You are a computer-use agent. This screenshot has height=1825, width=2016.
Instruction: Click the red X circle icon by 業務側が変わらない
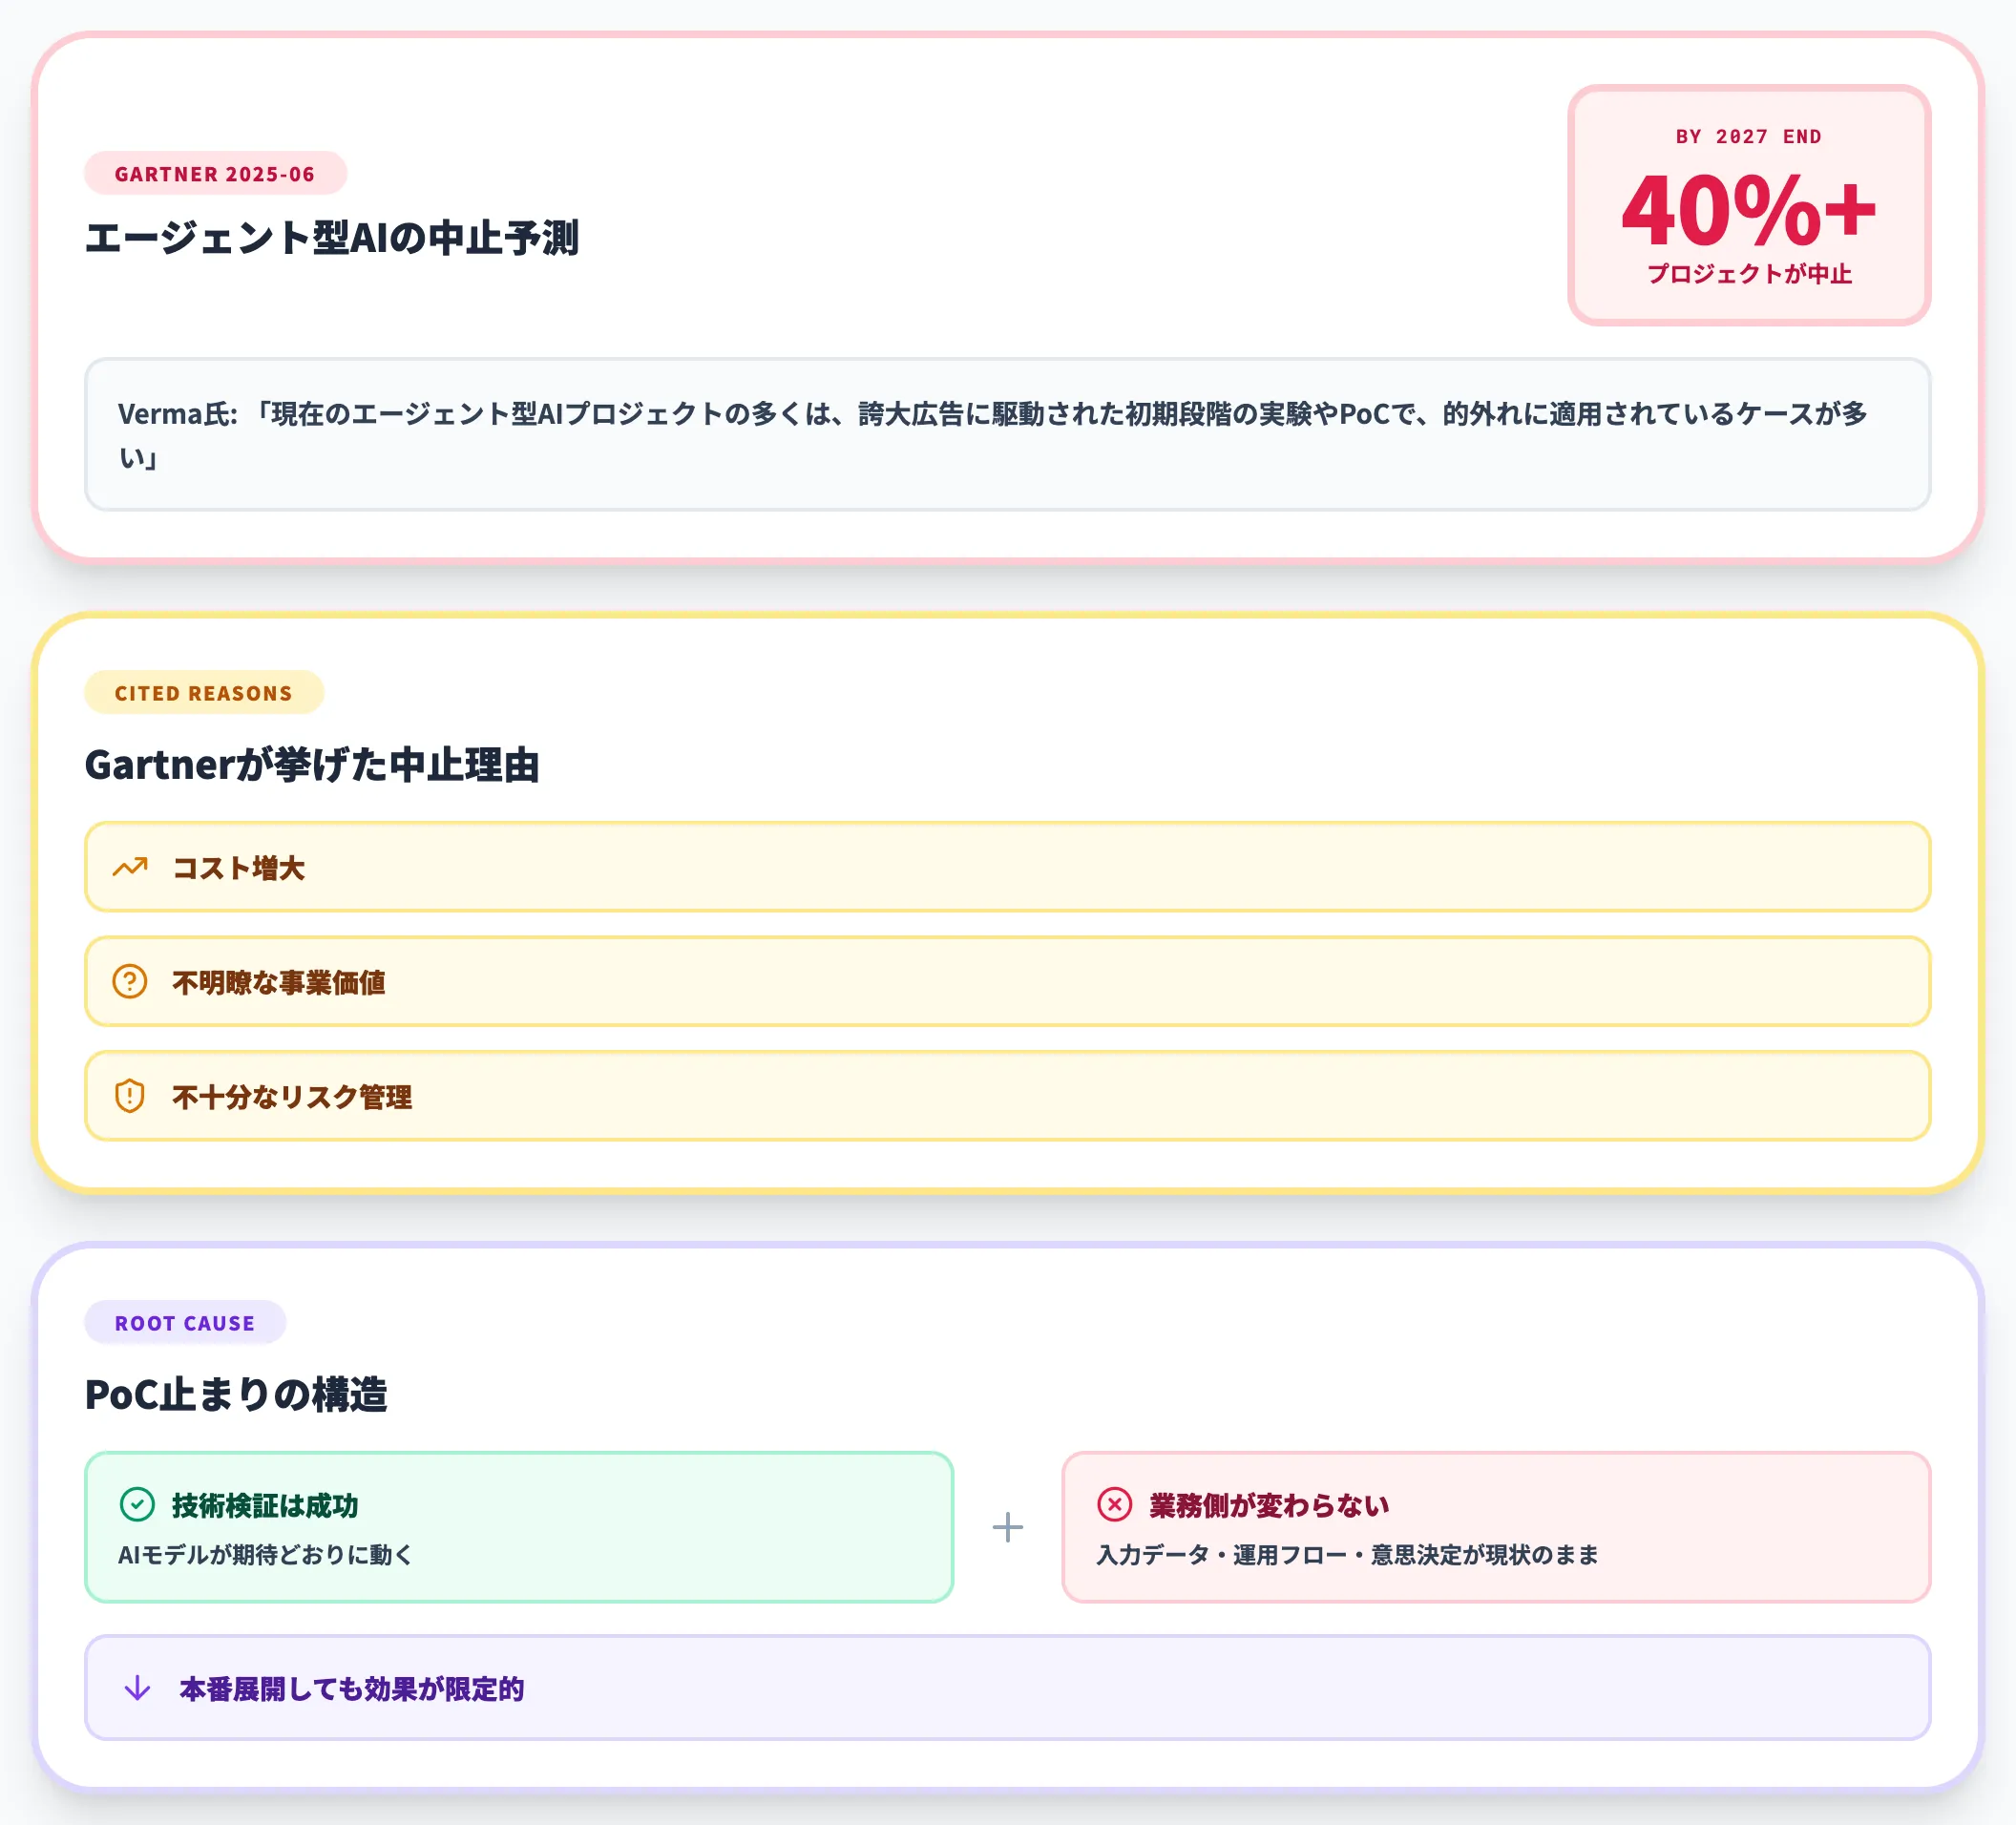coord(1114,1504)
